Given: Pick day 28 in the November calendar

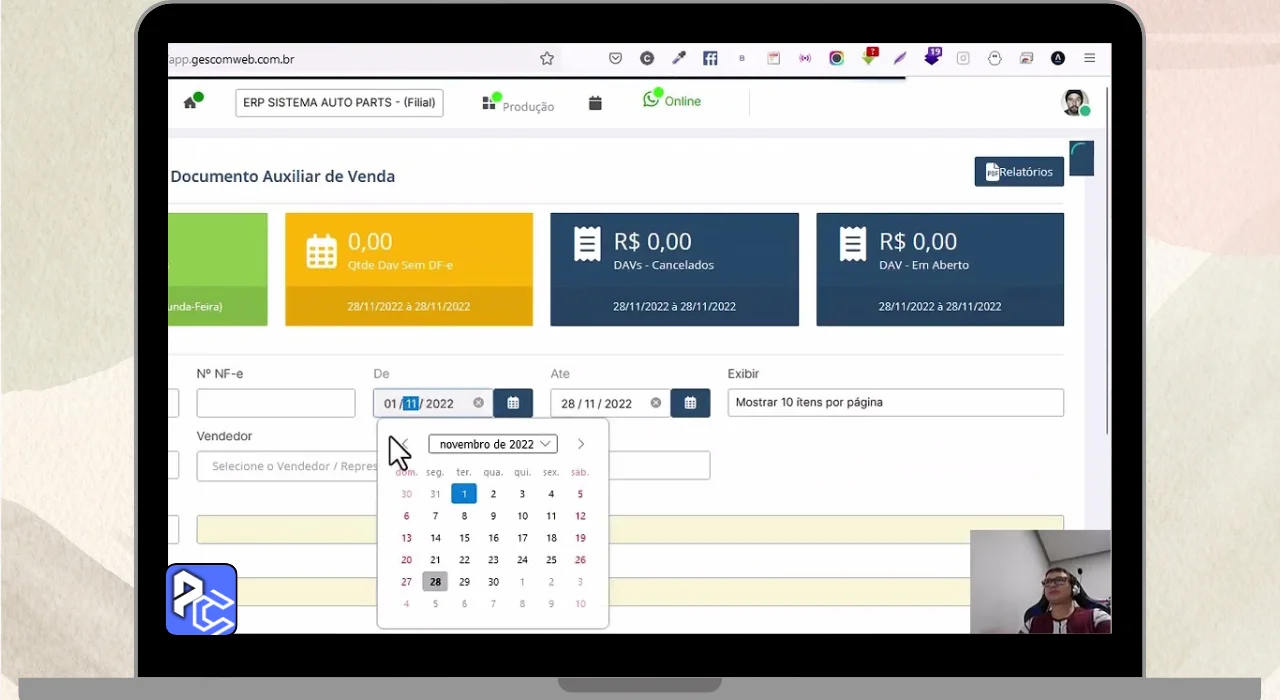Looking at the screenshot, I should (435, 582).
